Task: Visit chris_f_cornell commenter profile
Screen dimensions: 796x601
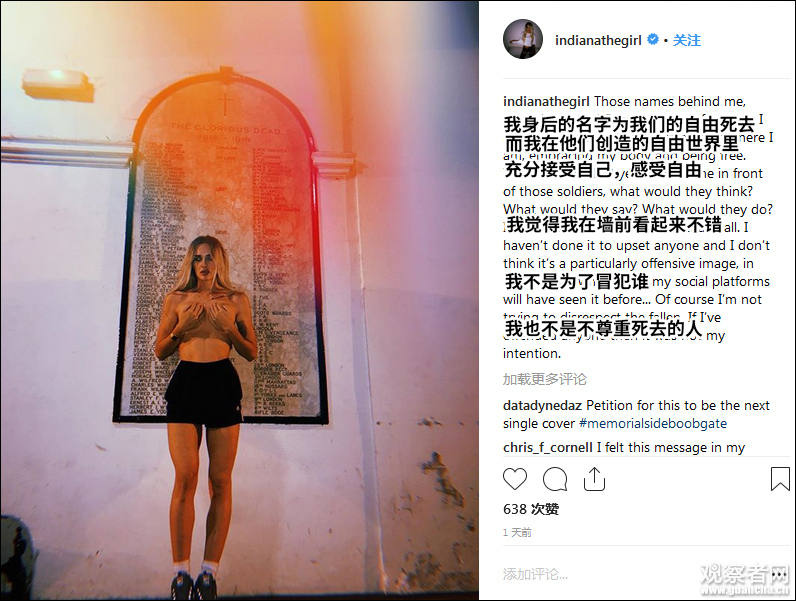Action: click(548, 447)
